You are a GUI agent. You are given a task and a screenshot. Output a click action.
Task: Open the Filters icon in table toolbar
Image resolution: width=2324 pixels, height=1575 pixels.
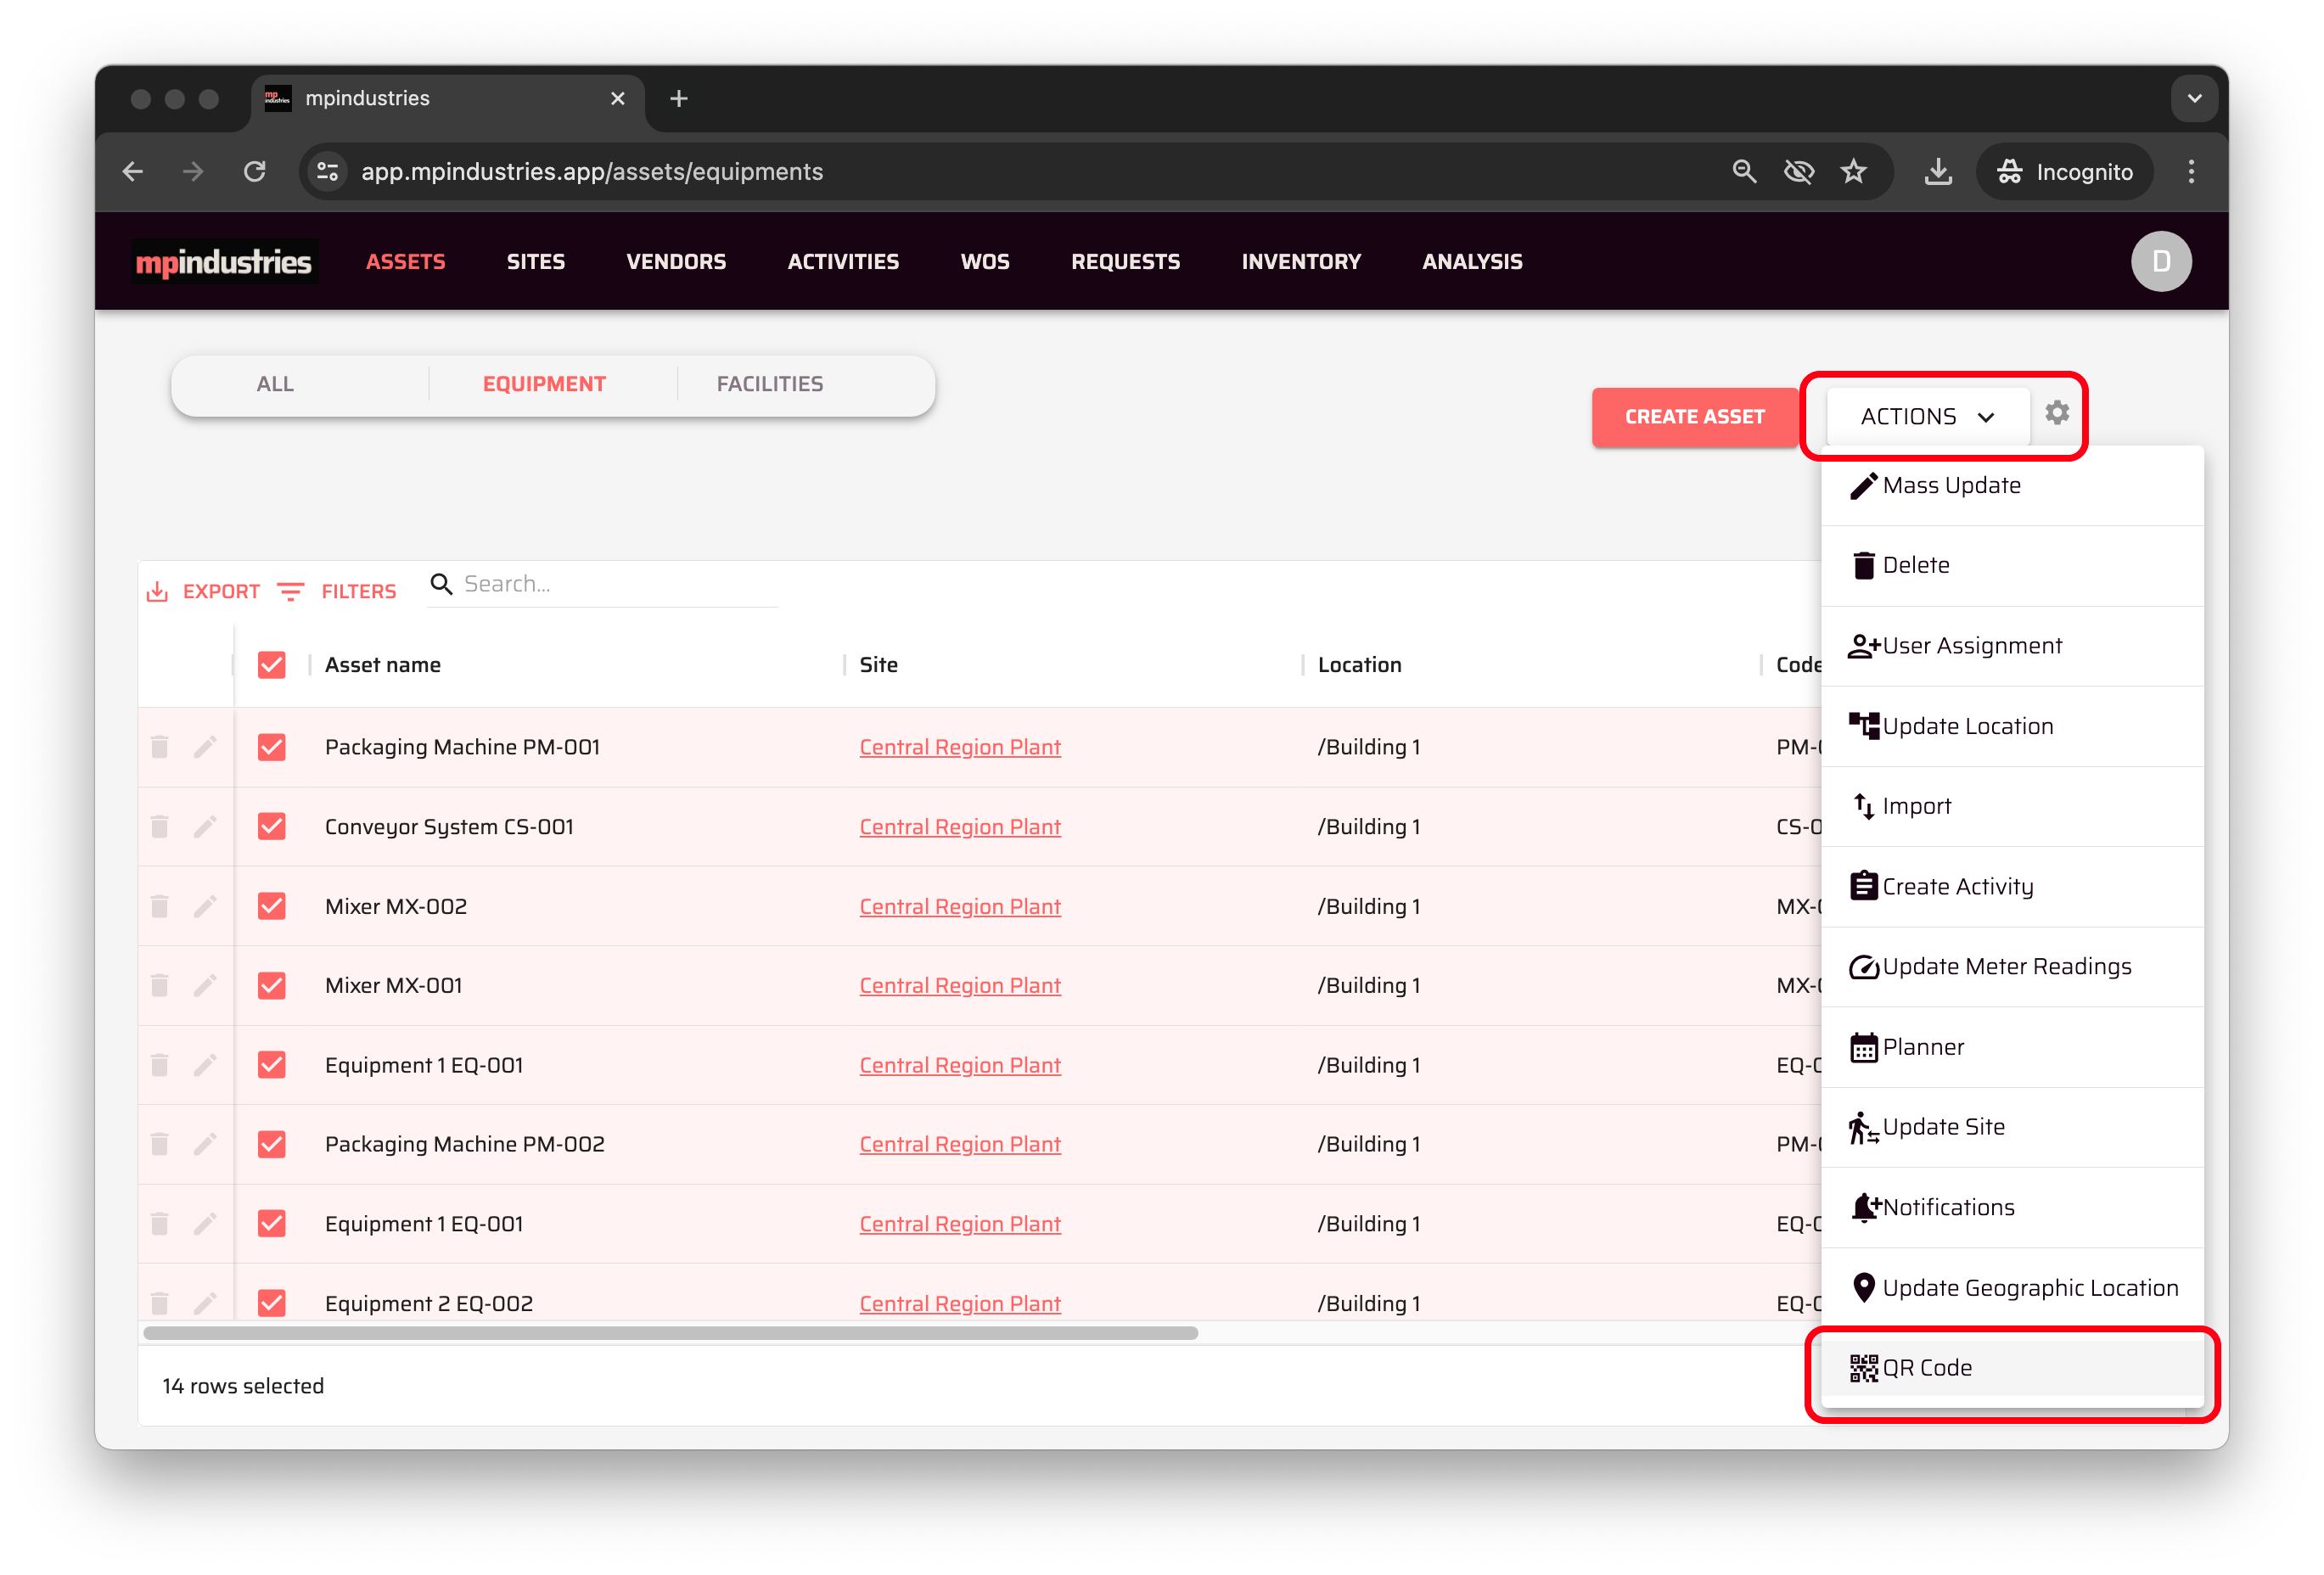click(291, 592)
